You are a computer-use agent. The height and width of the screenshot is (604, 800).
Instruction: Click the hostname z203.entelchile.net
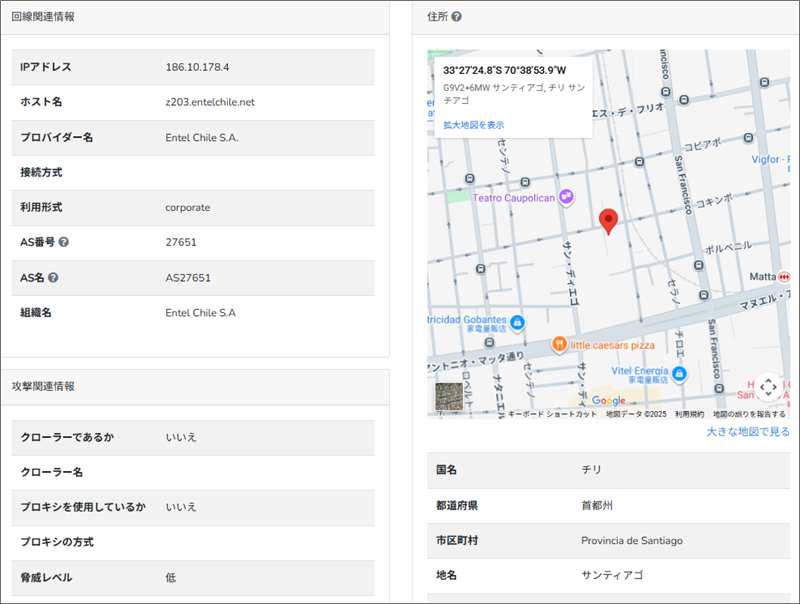[210, 102]
